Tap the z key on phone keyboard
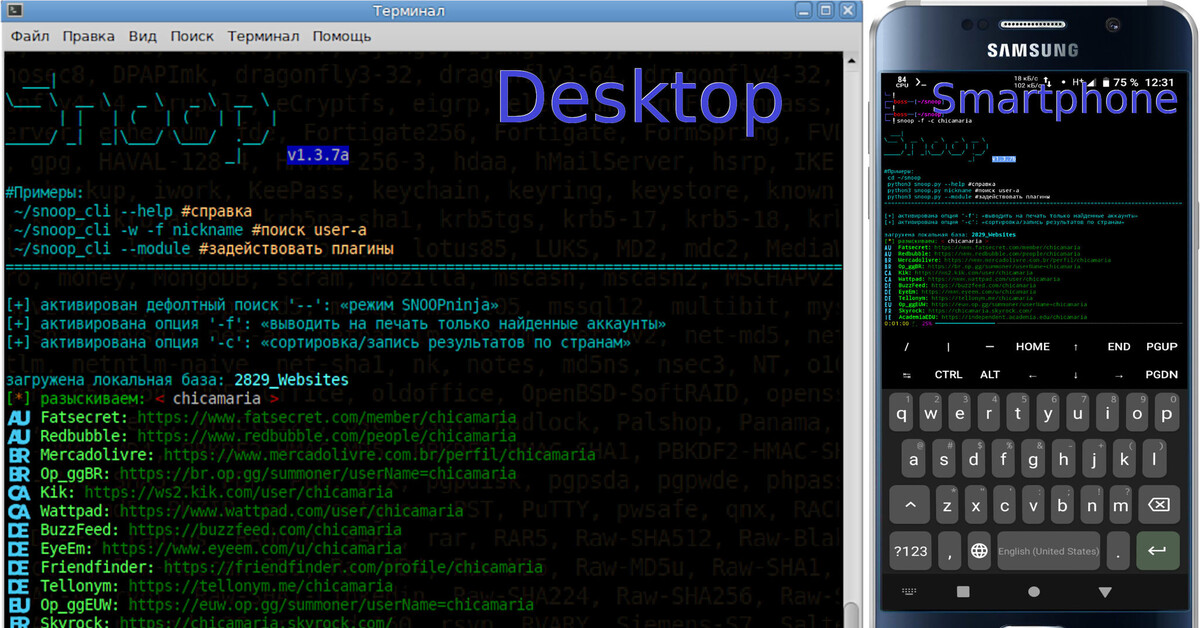 (947, 505)
